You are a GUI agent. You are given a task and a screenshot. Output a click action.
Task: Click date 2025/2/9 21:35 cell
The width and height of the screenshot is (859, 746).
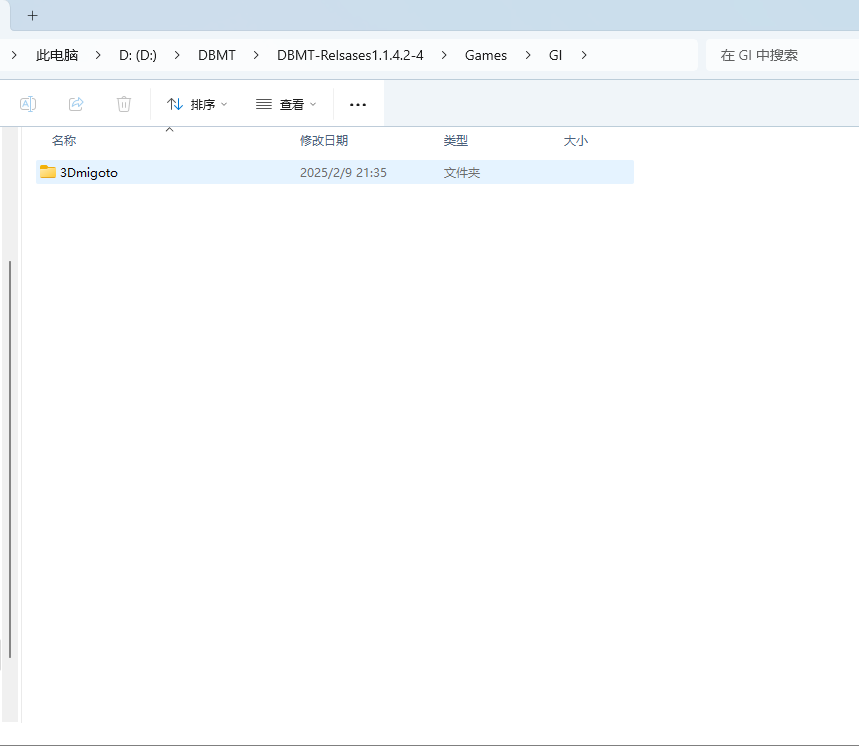[x=343, y=173]
